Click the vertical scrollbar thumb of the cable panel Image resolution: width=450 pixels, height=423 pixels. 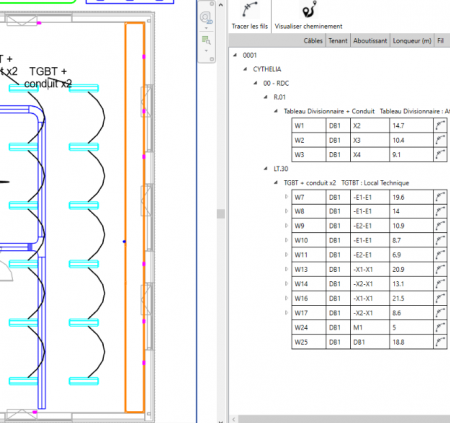click(x=221, y=213)
